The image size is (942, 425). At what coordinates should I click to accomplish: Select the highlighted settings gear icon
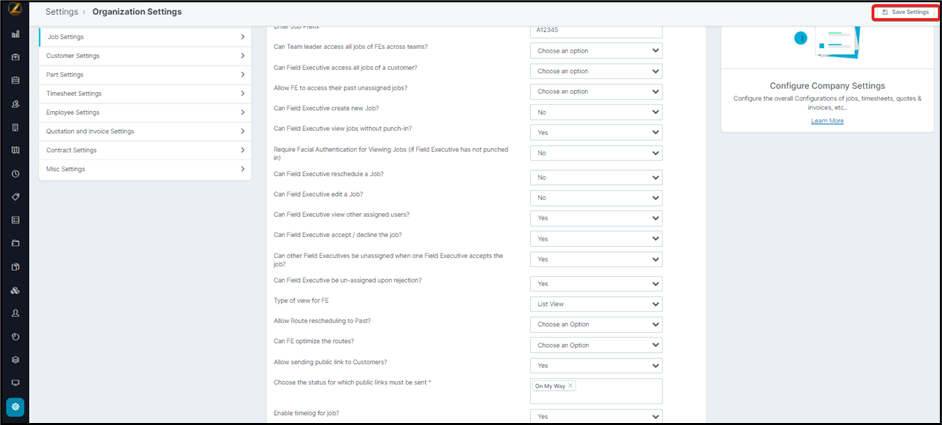(x=15, y=407)
